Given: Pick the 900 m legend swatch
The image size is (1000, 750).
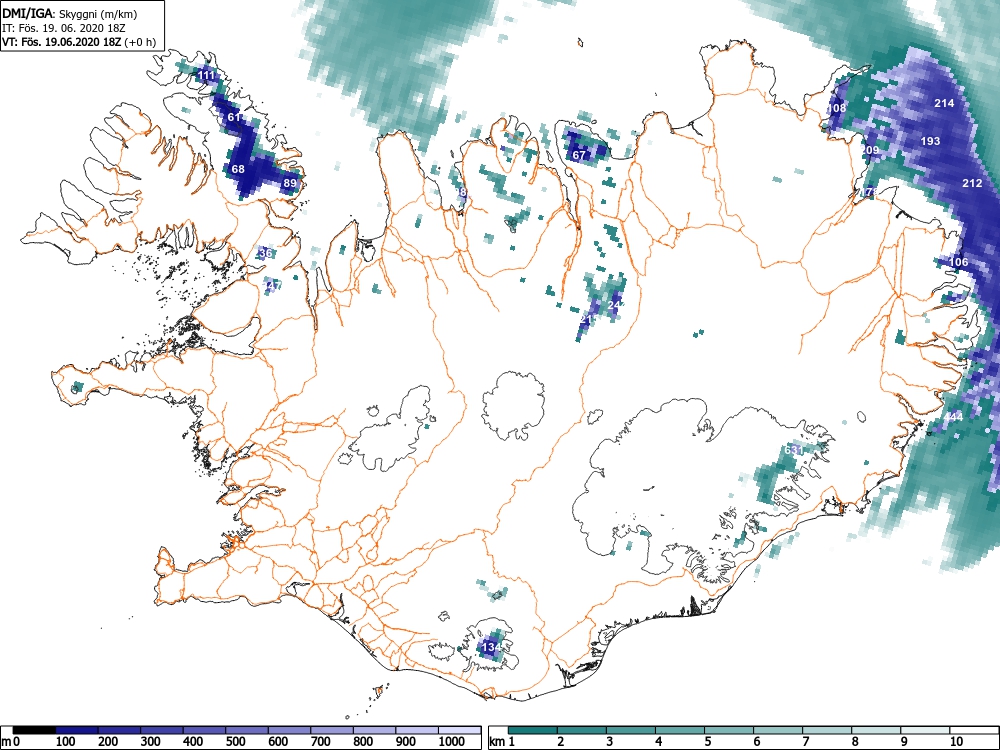Looking at the screenshot, I should pyautogui.click(x=417, y=730).
